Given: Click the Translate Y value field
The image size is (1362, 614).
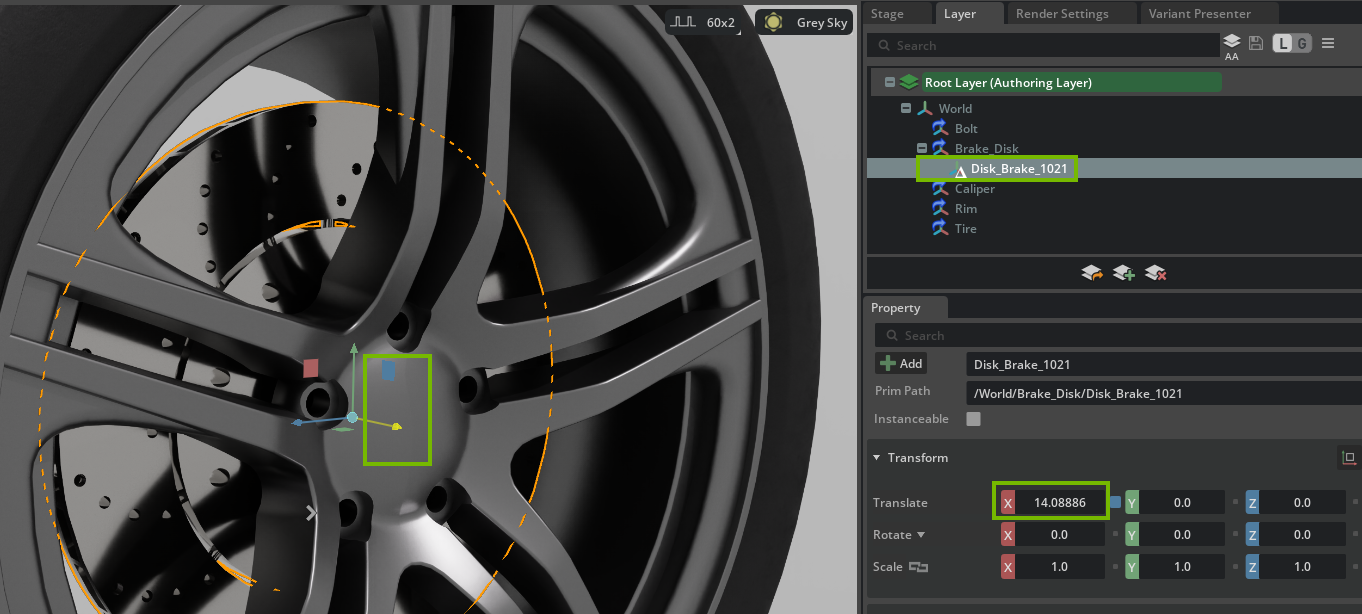Looking at the screenshot, I should [x=1182, y=503].
